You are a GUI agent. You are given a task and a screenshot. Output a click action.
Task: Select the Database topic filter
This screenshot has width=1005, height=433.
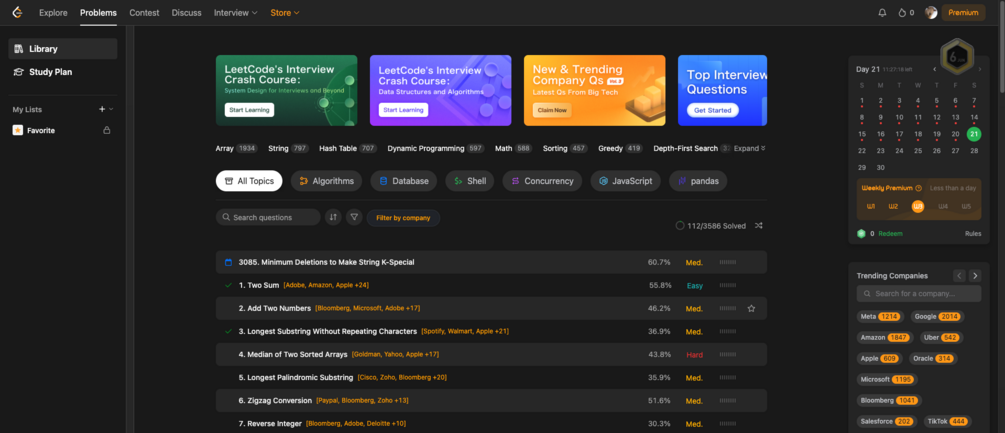[x=404, y=181]
